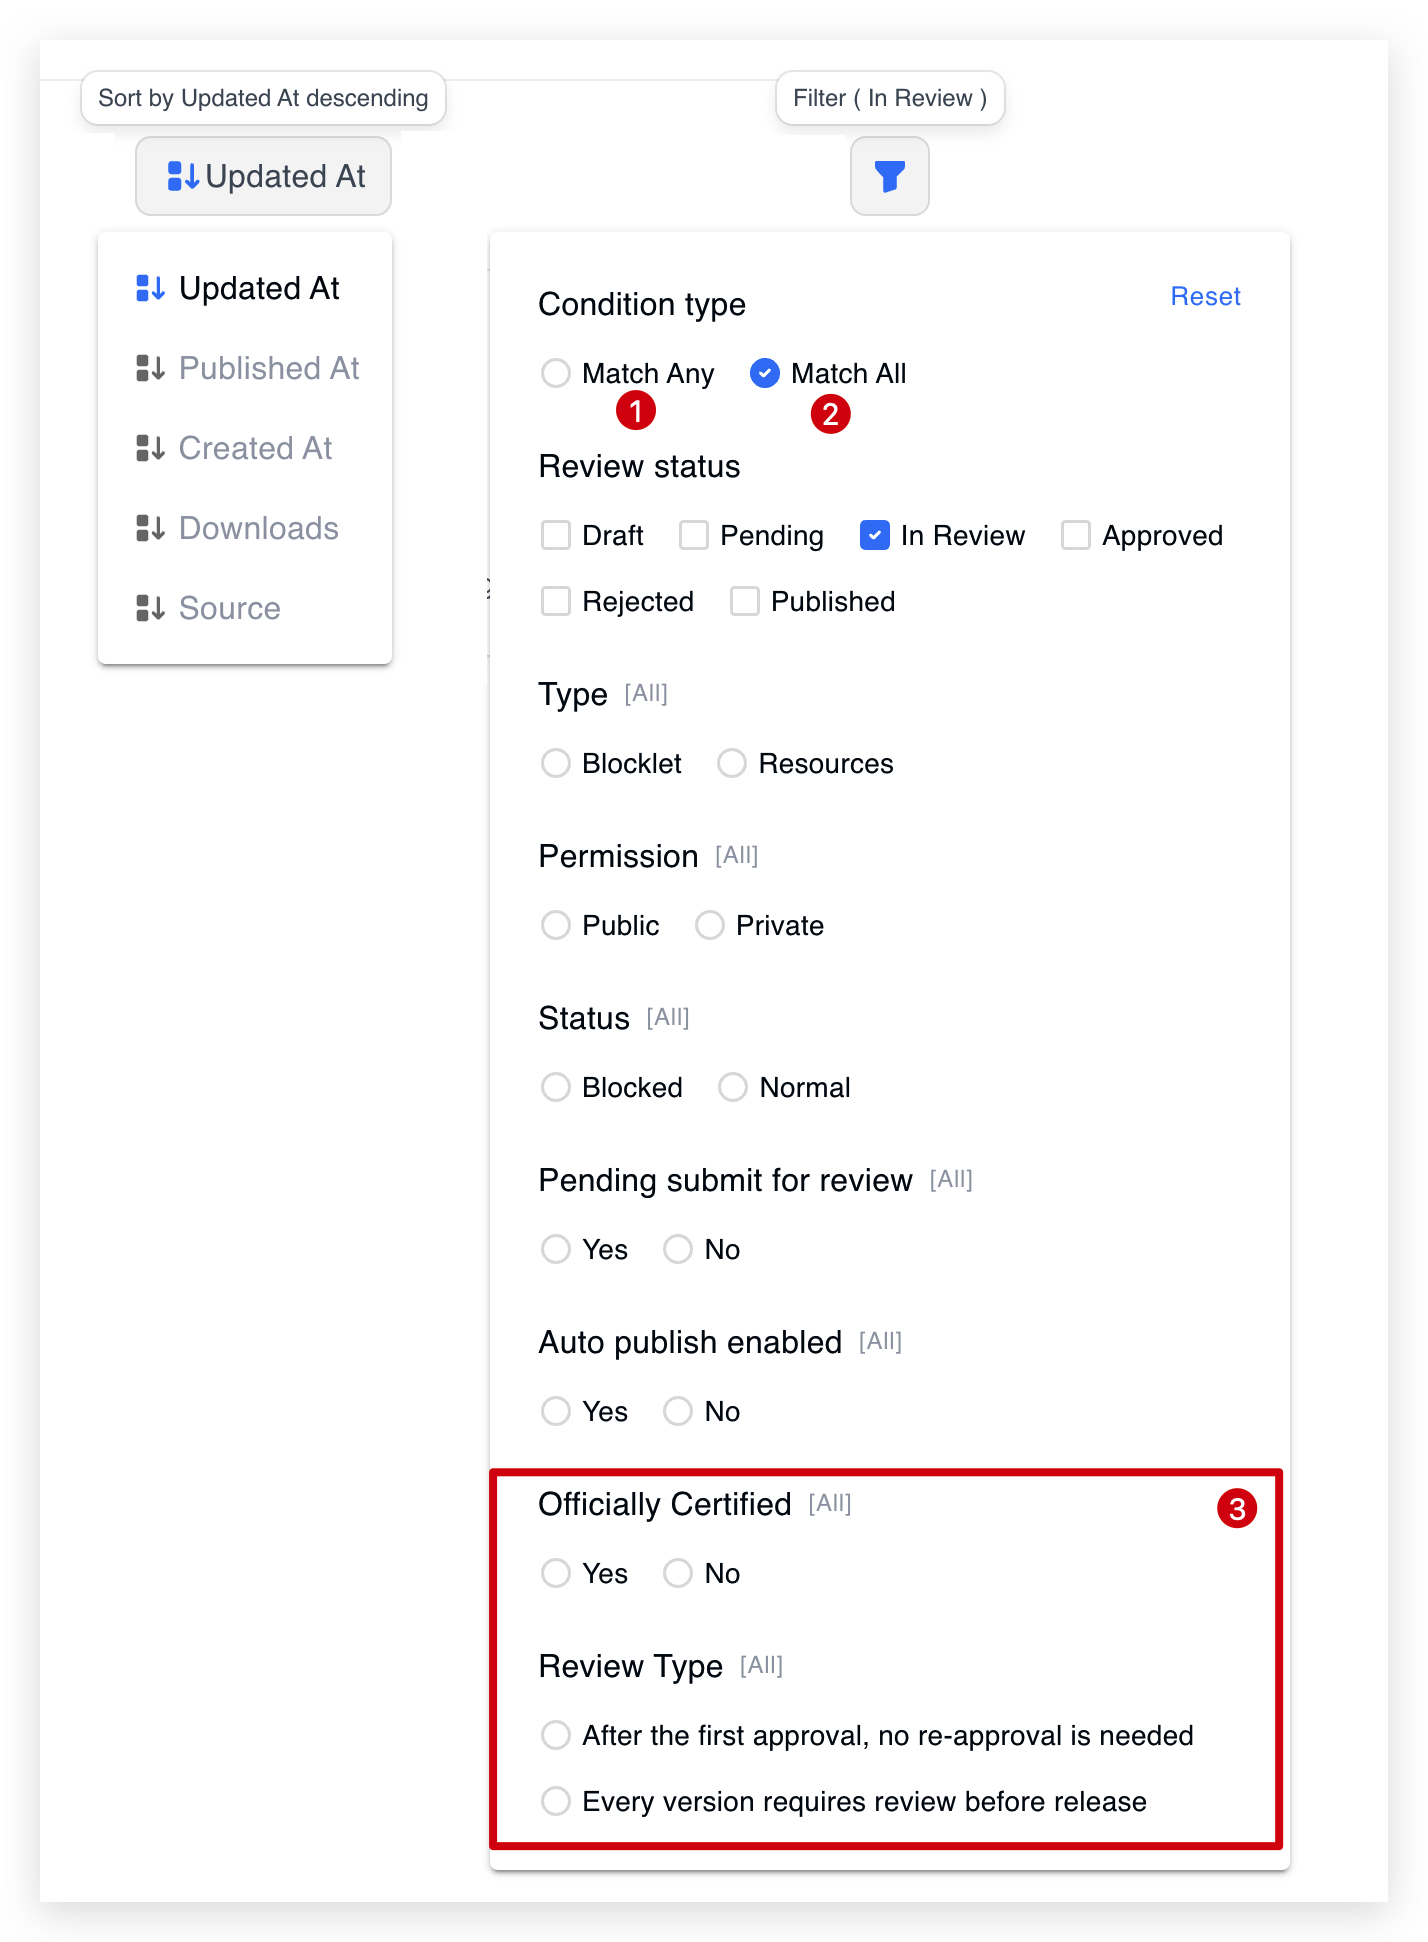Choose Downloads from the sort list
The height and width of the screenshot is (1942, 1428).
258,529
